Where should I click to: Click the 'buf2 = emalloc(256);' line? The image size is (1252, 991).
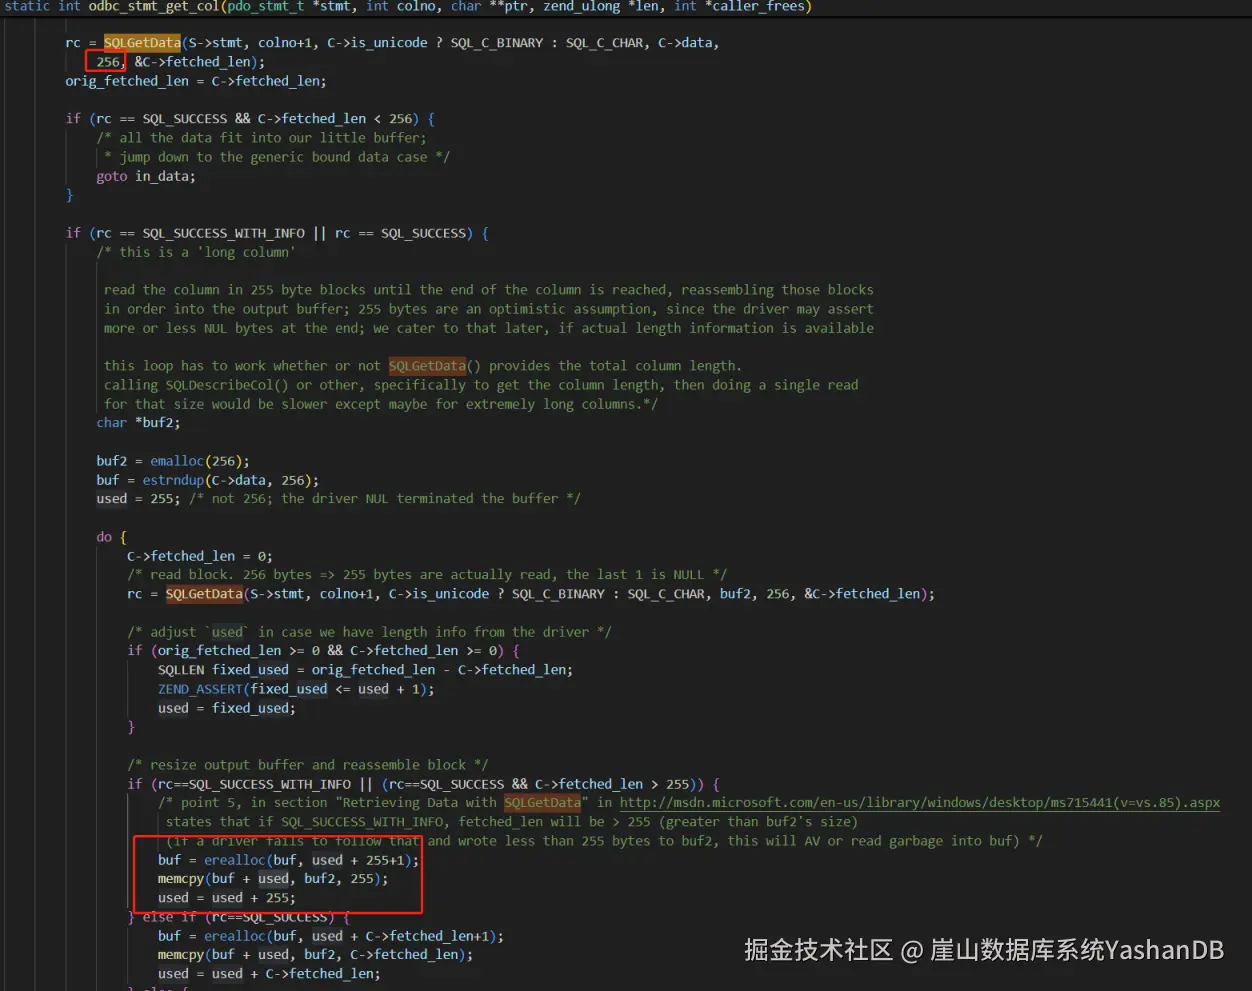tap(173, 461)
